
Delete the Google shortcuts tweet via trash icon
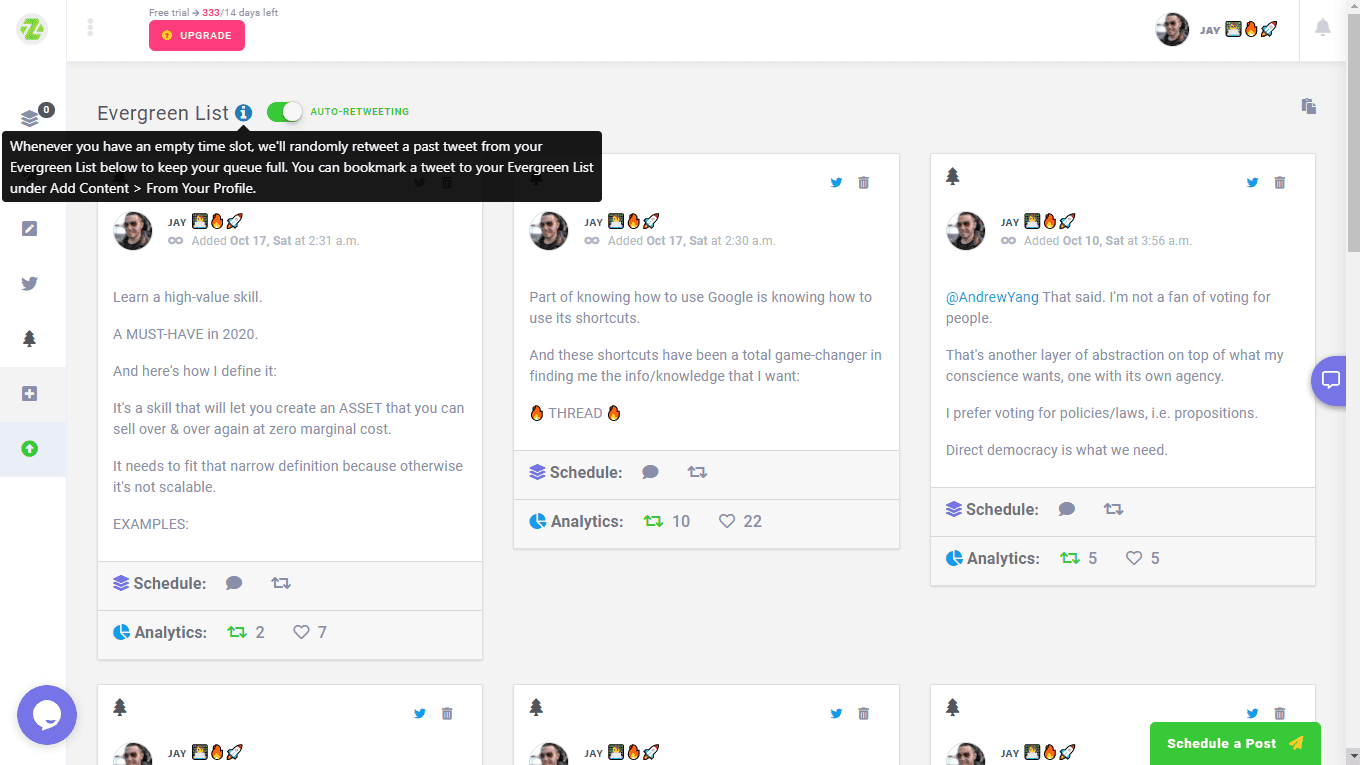click(x=864, y=183)
